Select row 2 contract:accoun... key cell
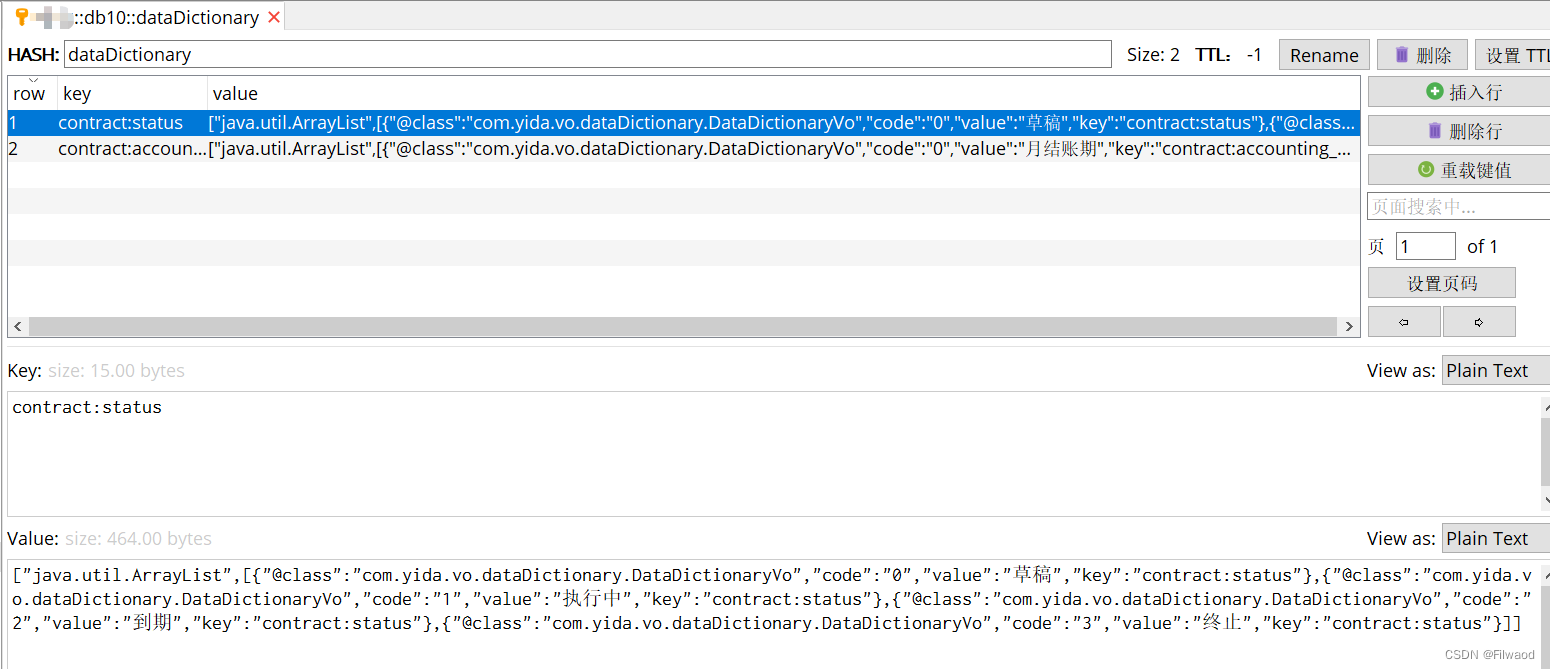This screenshot has width=1550, height=669. click(x=132, y=149)
